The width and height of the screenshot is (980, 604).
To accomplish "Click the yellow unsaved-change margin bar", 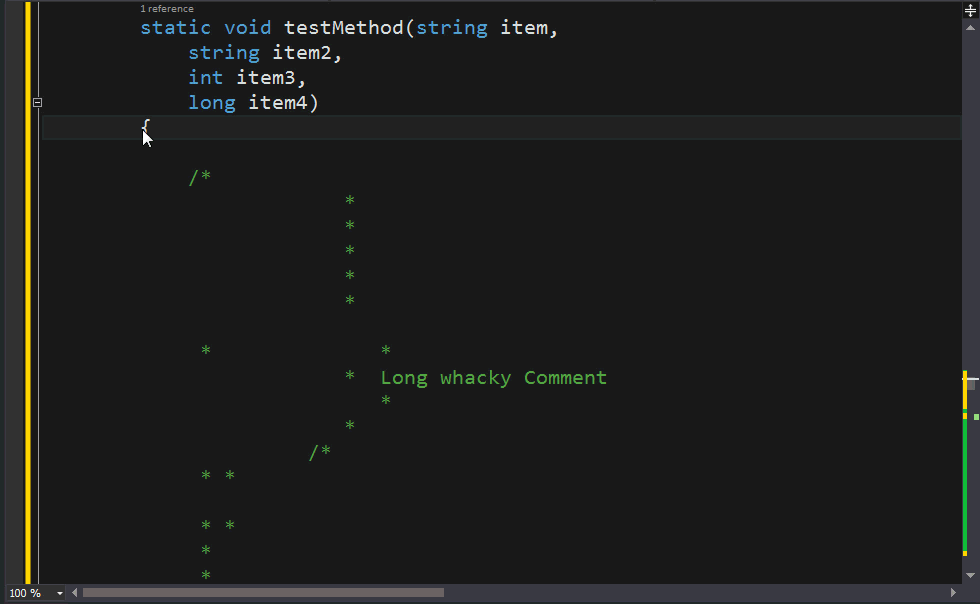I will [28, 293].
